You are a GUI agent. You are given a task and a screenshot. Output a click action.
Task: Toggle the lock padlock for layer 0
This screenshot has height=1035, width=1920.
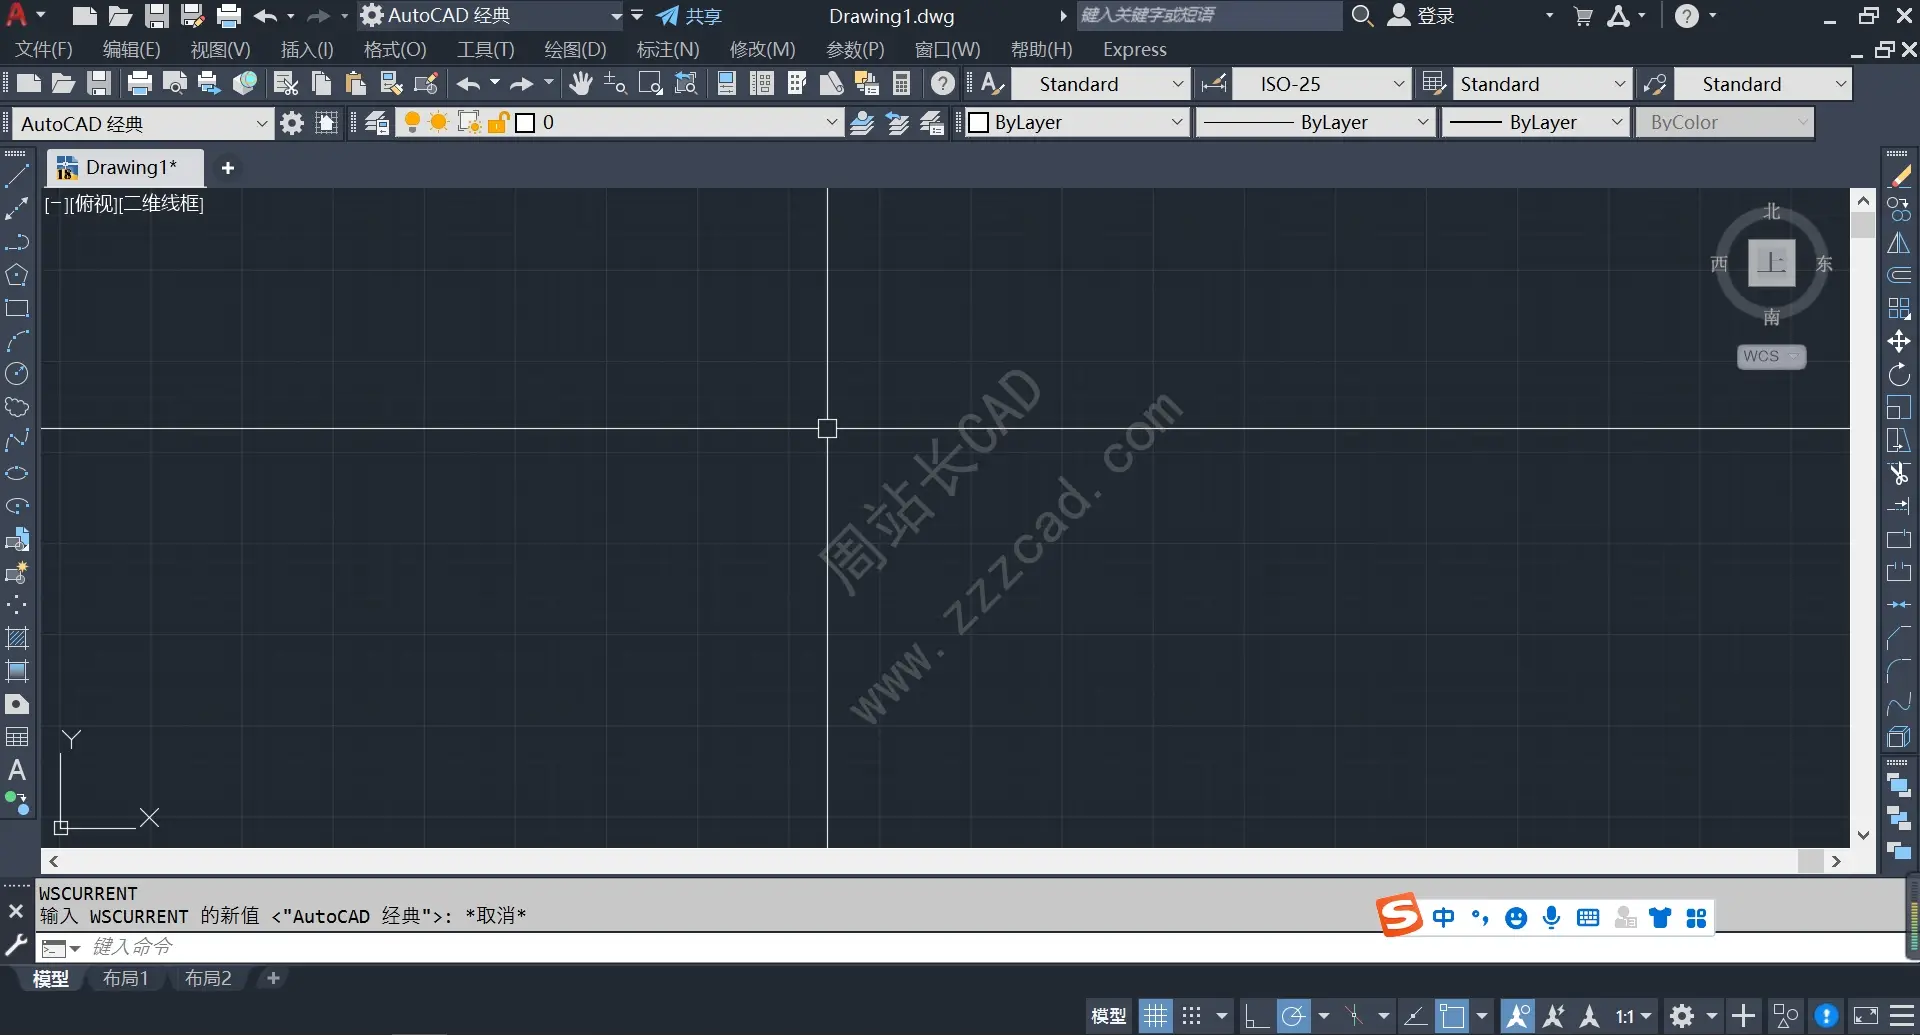497,122
